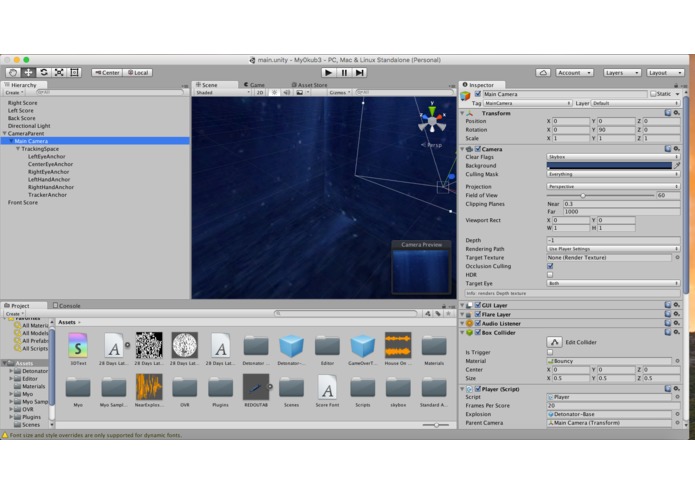Open the Rendering Path dropdown
This screenshot has height=494, width=695.
(613, 249)
